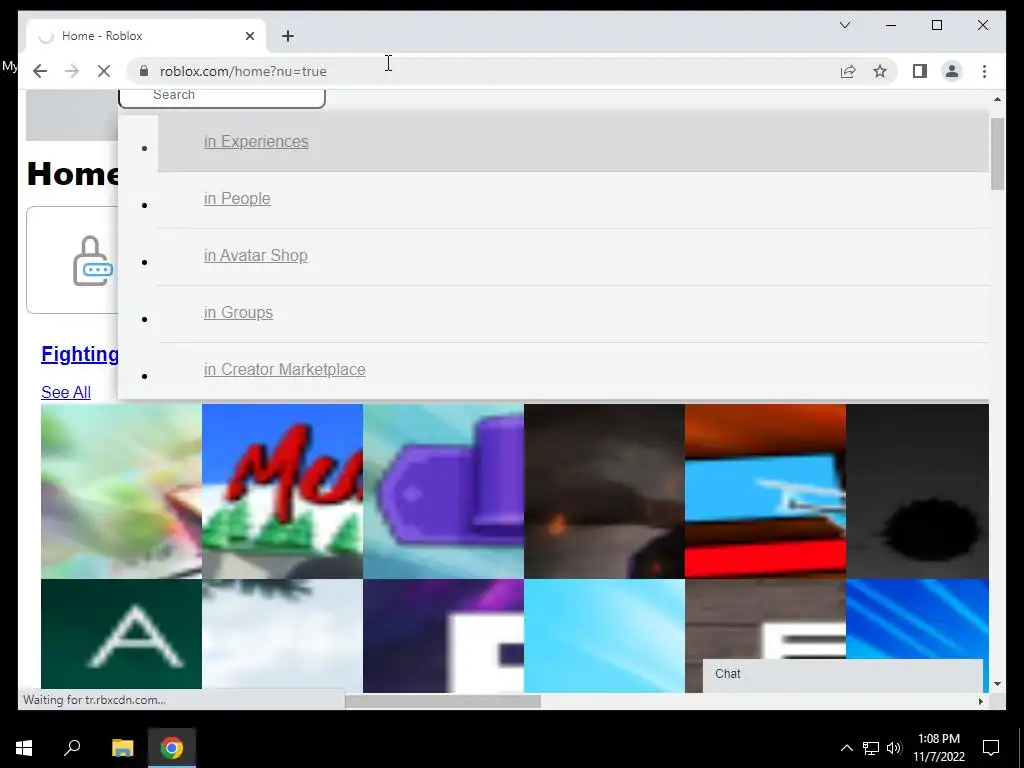Open the Windows Start menu
This screenshot has width=1024, height=768.
click(x=24, y=747)
